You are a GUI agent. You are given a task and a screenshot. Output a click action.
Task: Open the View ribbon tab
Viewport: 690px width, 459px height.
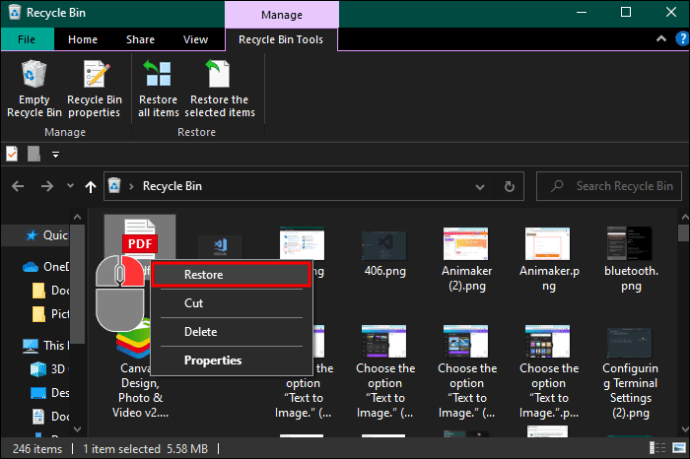195,40
